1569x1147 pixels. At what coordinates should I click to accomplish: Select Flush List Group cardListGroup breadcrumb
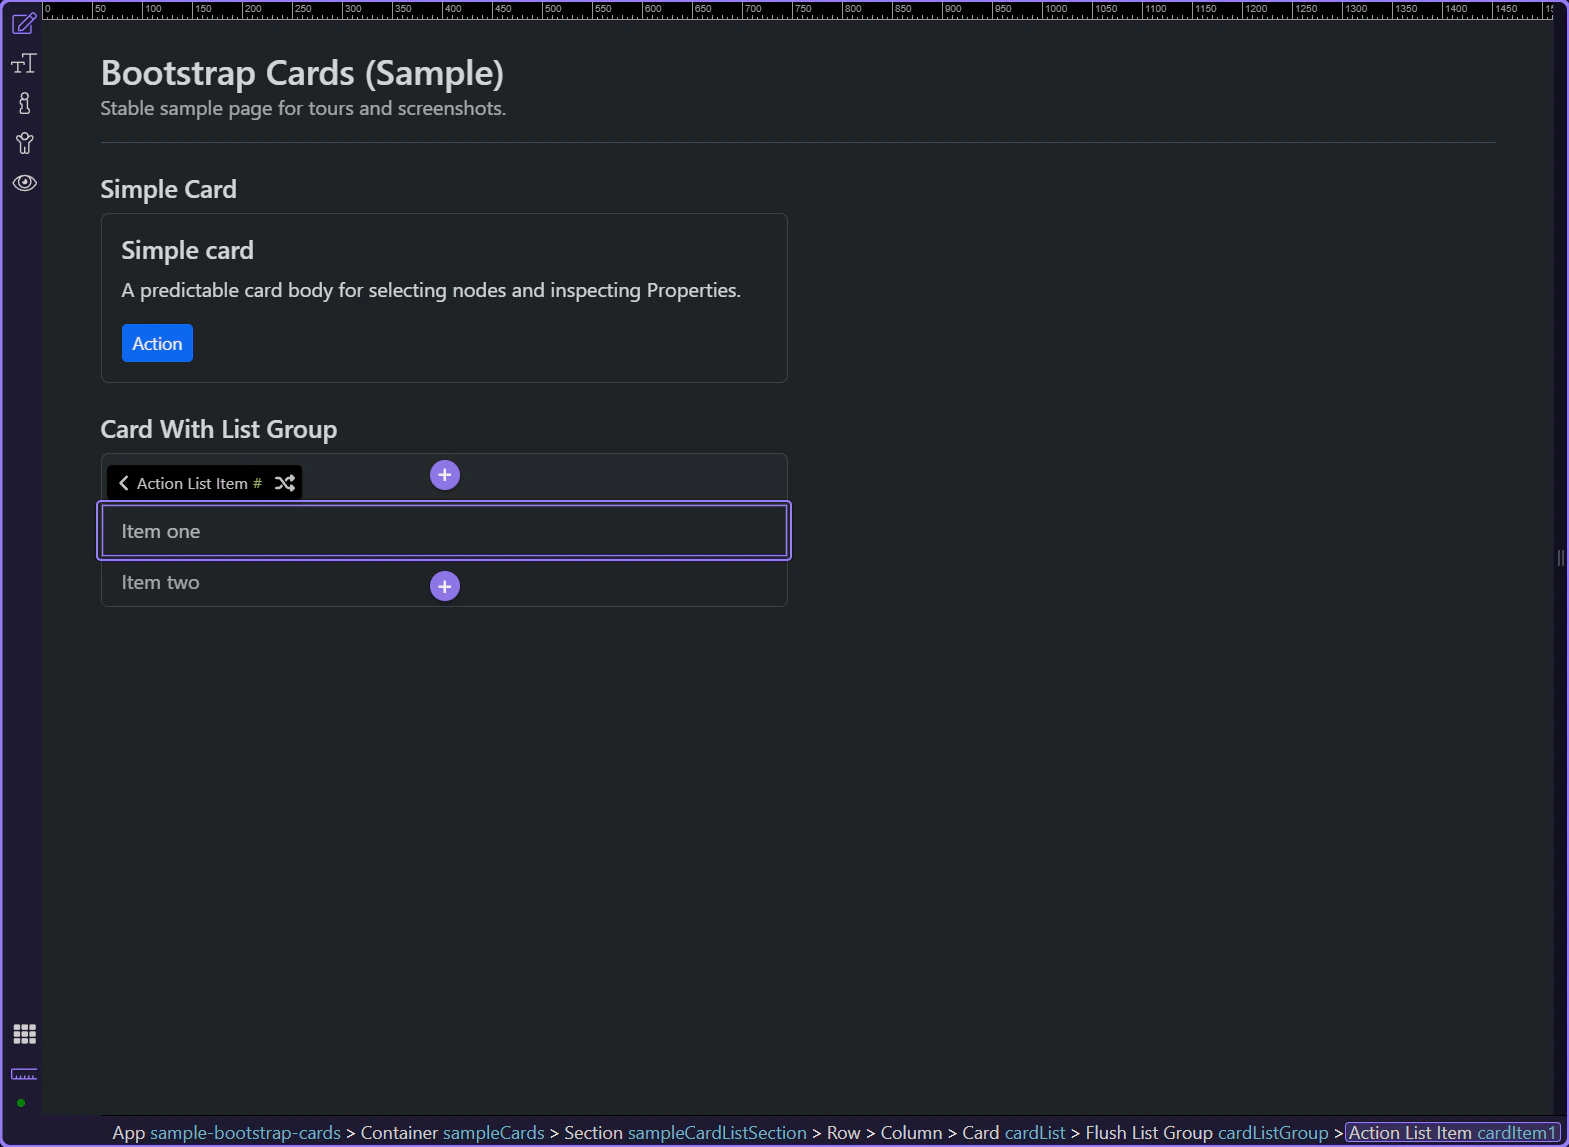(1206, 1133)
